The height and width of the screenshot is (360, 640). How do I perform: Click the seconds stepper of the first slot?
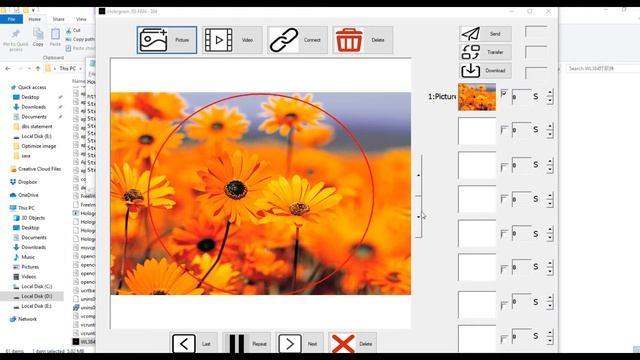pyautogui.click(x=550, y=97)
